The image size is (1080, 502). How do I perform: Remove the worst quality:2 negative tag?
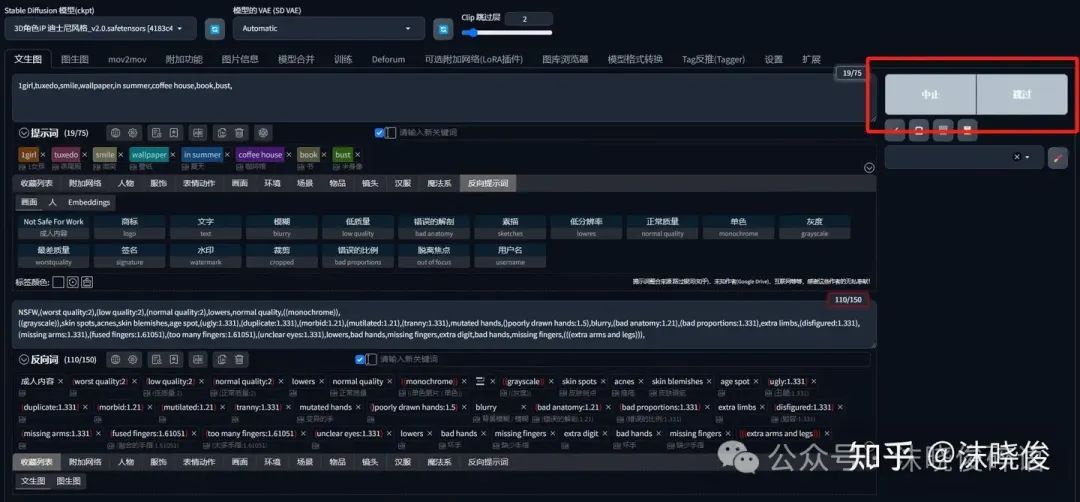pos(134,381)
